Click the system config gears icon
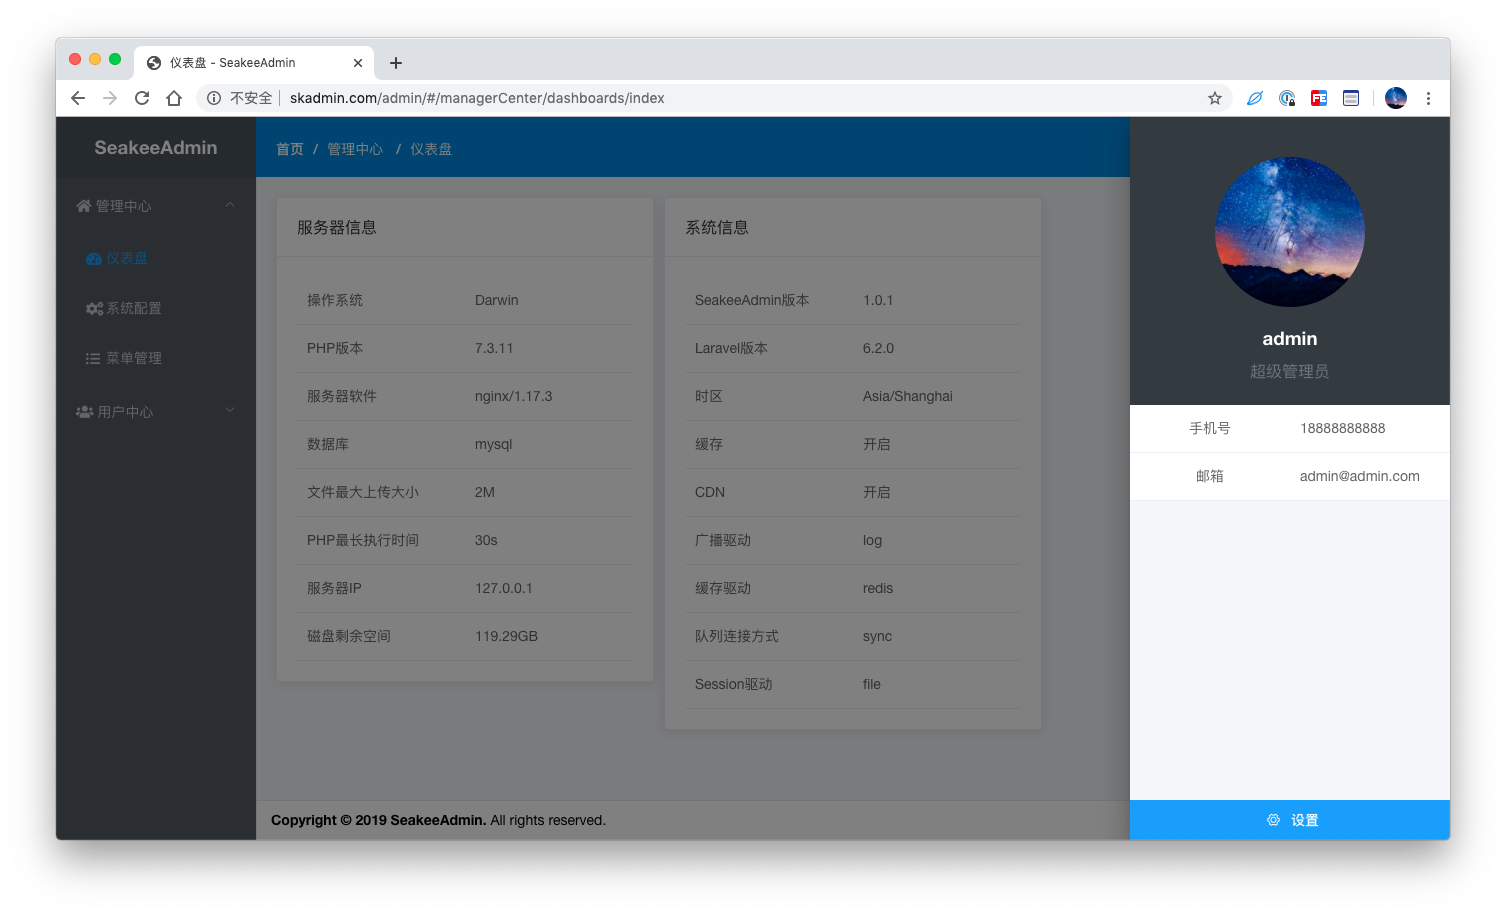The width and height of the screenshot is (1506, 914). tap(94, 309)
